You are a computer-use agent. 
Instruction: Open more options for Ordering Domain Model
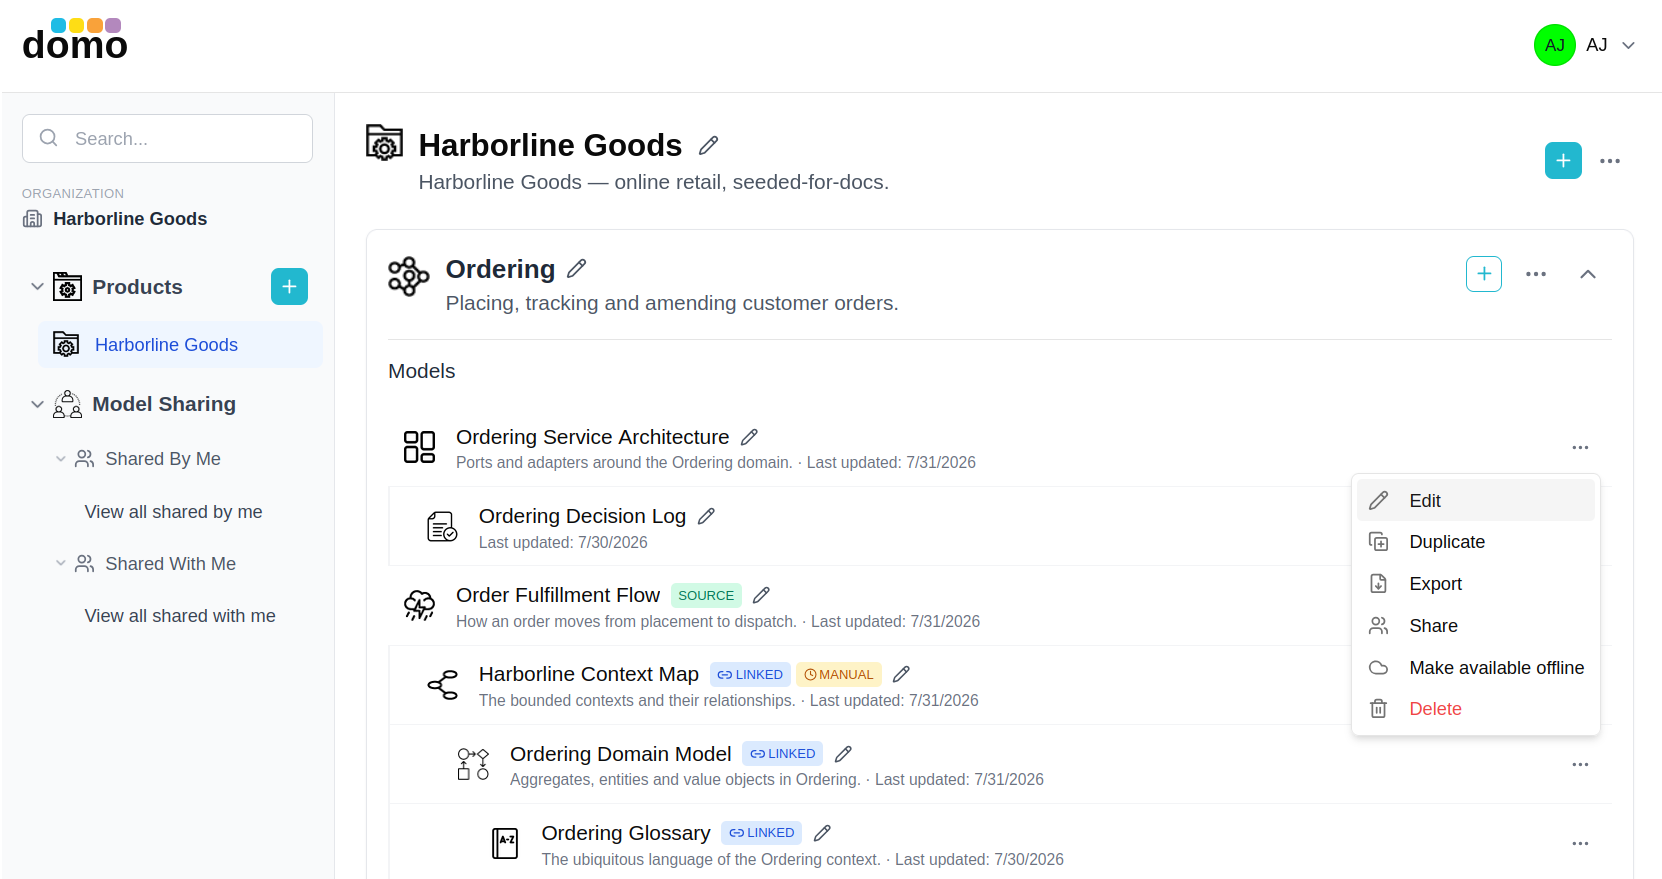pyautogui.click(x=1580, y=765)
